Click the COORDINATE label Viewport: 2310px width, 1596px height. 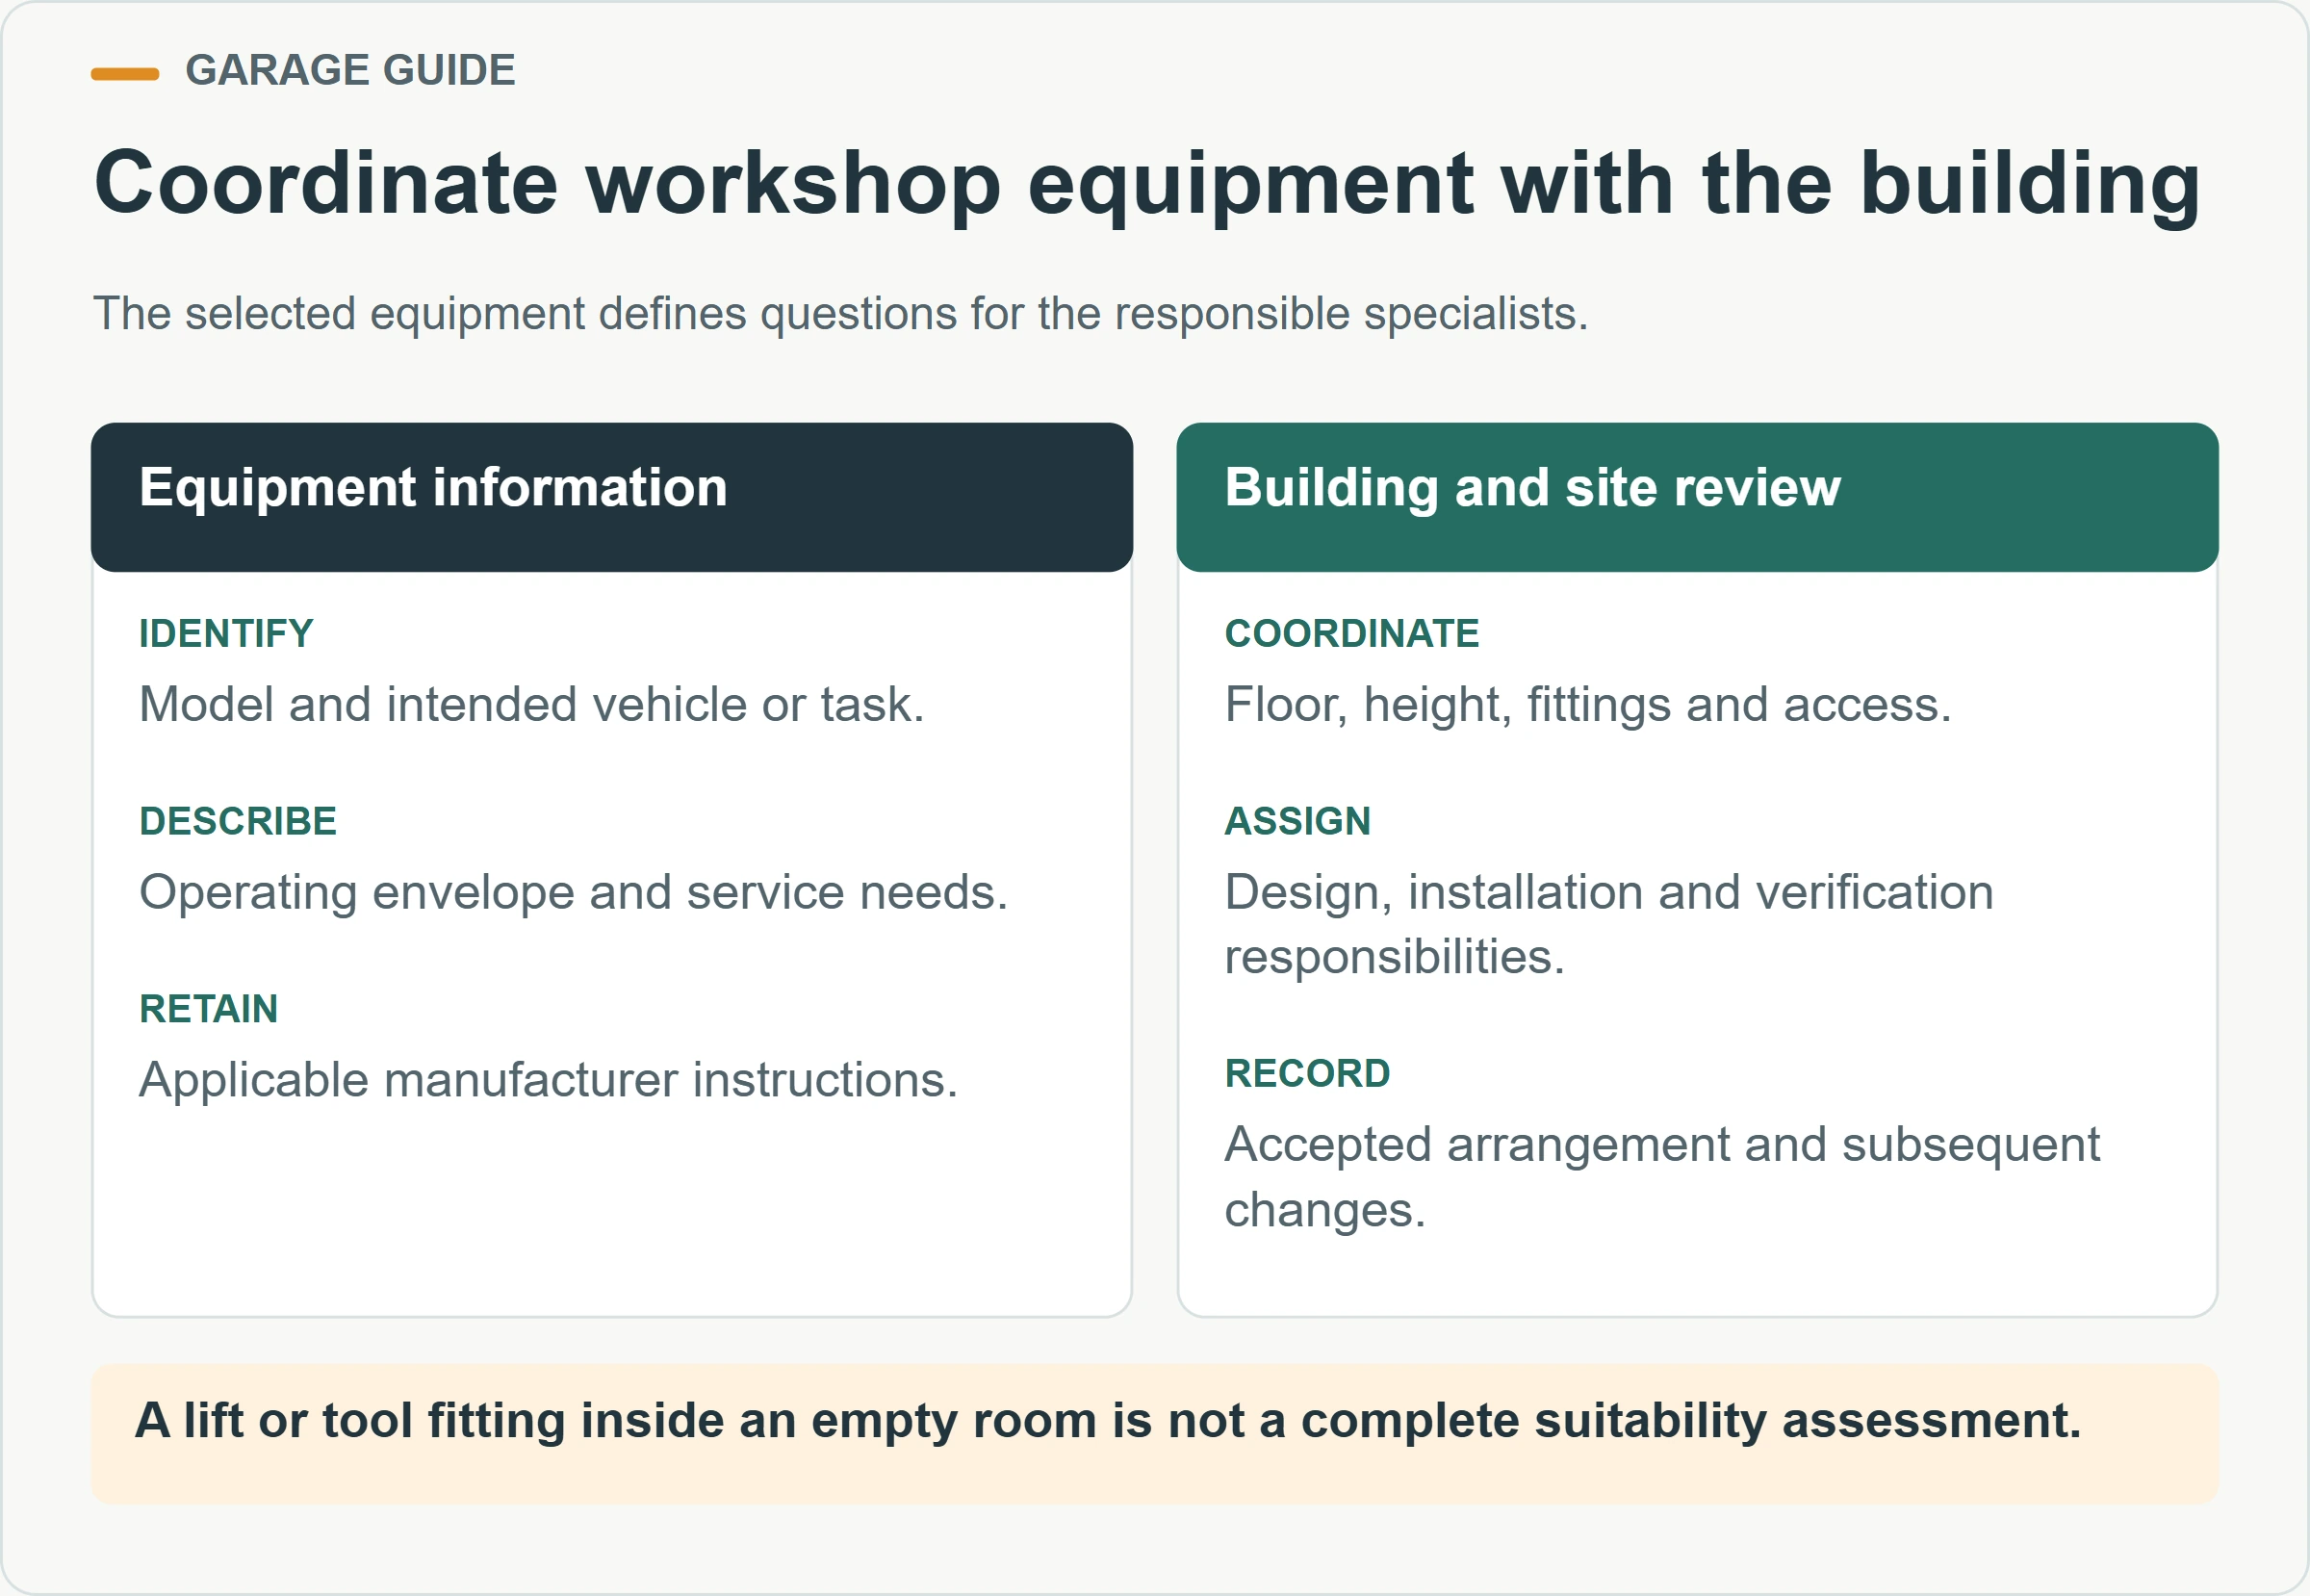1352,634
